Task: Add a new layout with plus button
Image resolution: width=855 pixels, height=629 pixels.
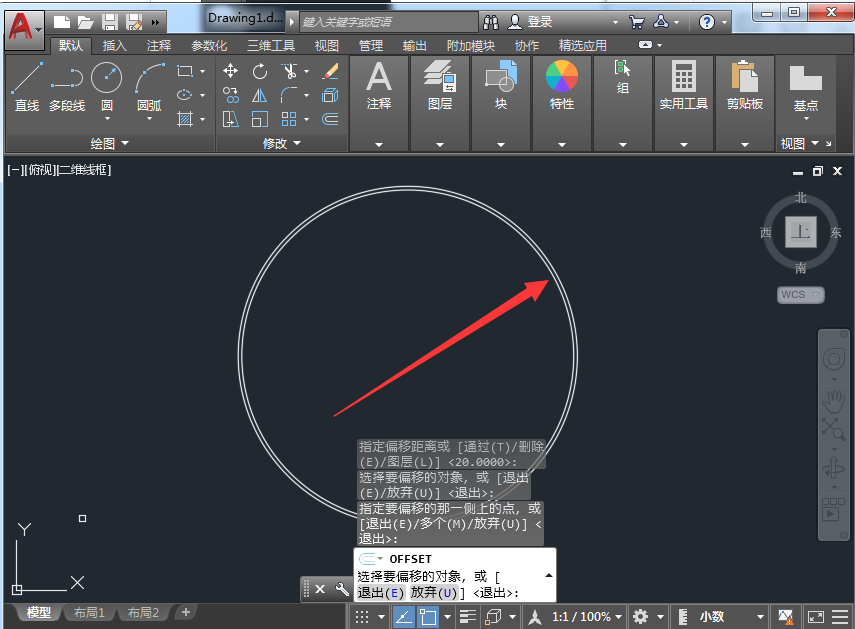Action: [186, 612]
